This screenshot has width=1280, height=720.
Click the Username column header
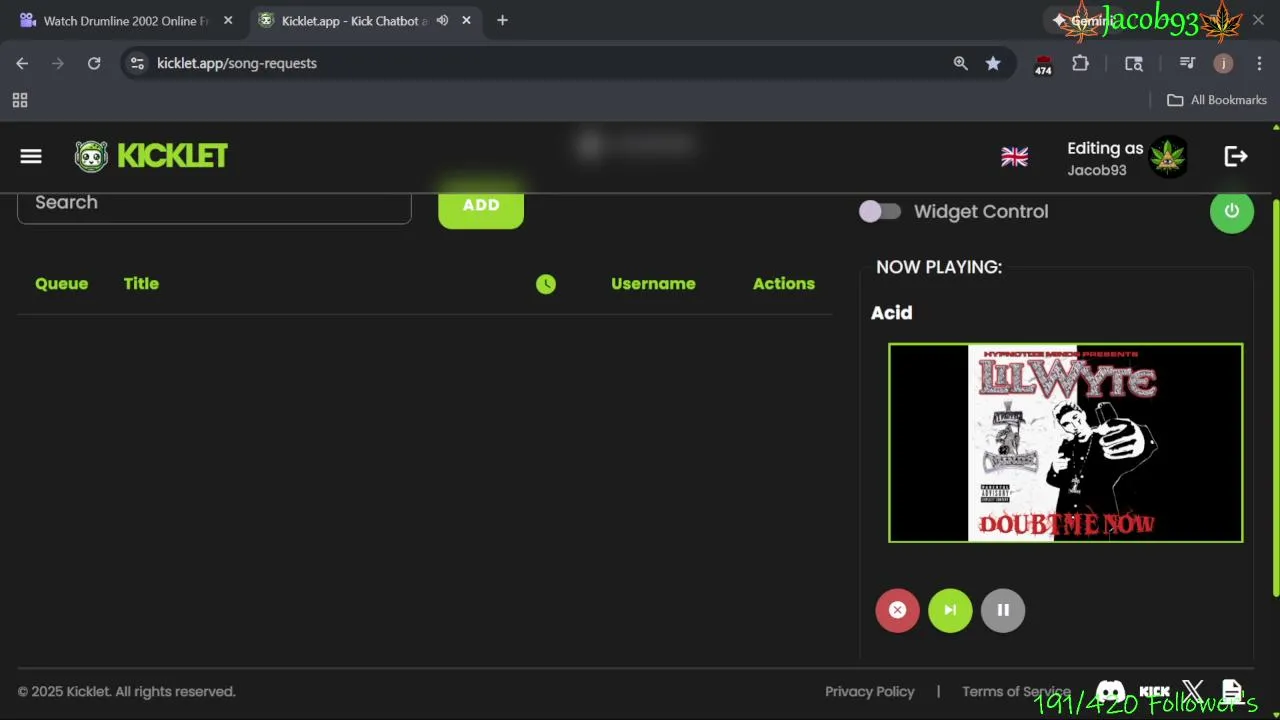pos(653,284)
